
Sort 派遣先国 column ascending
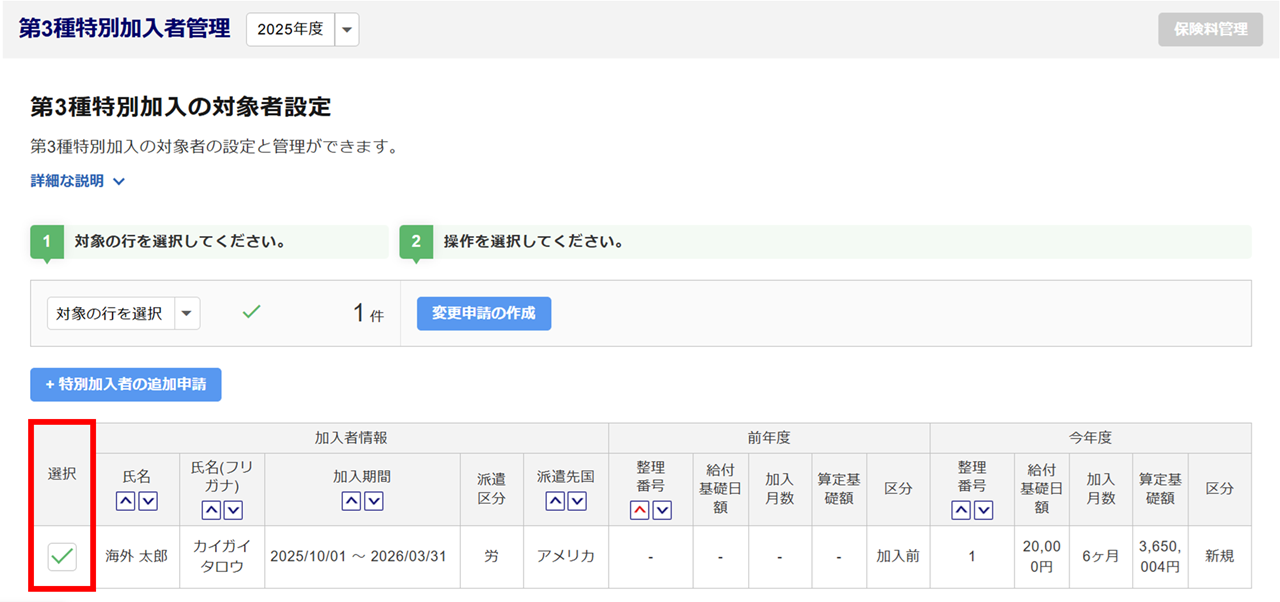[x=555, y=502]
